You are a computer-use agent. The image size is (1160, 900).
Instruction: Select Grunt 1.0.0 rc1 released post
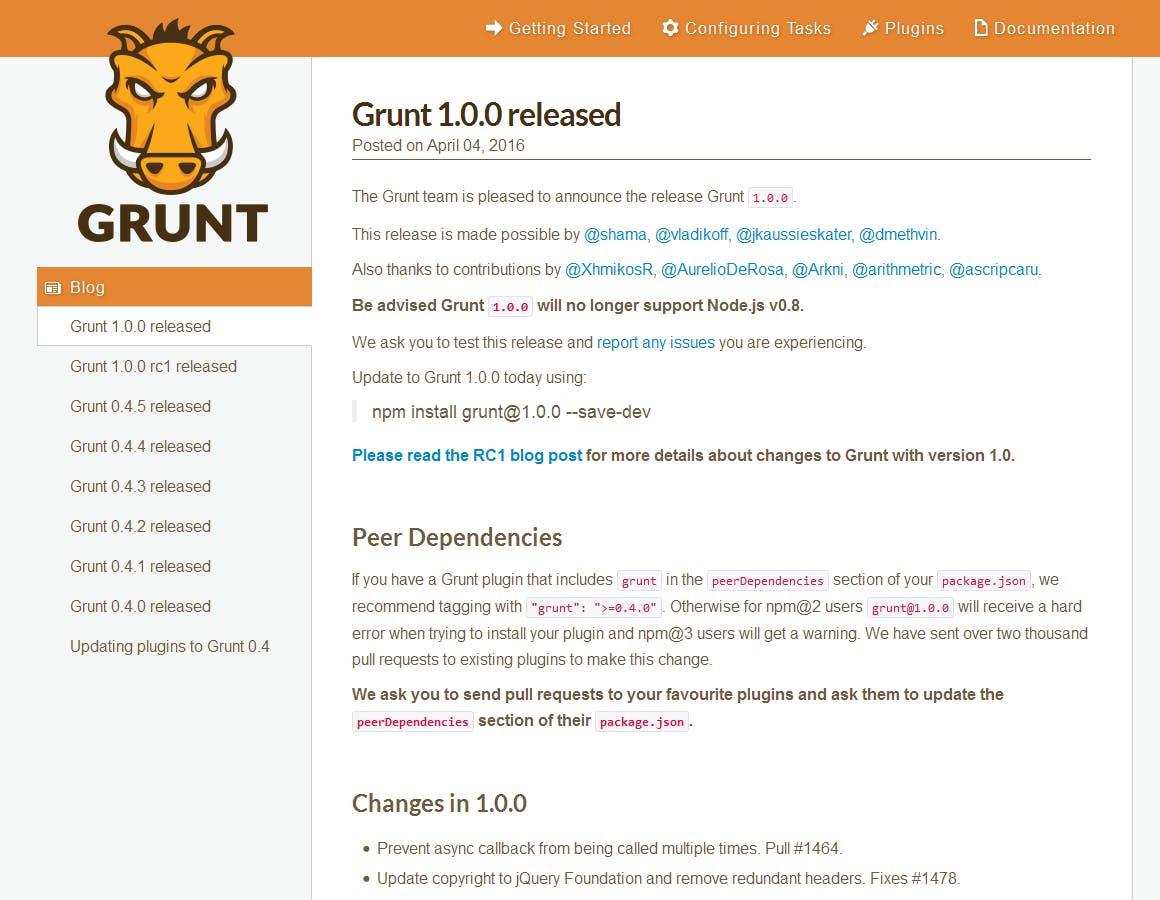coord(153,366)
